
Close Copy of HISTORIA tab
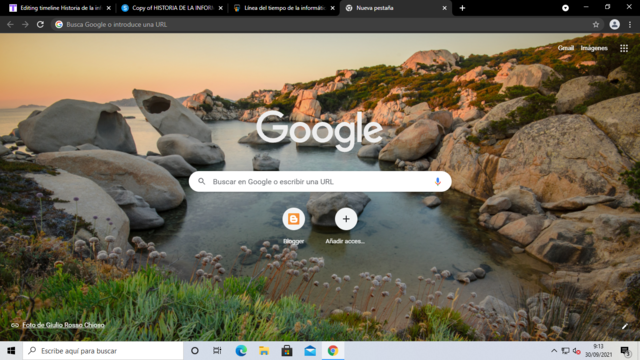pyautogui.click(x=220, y=8)
